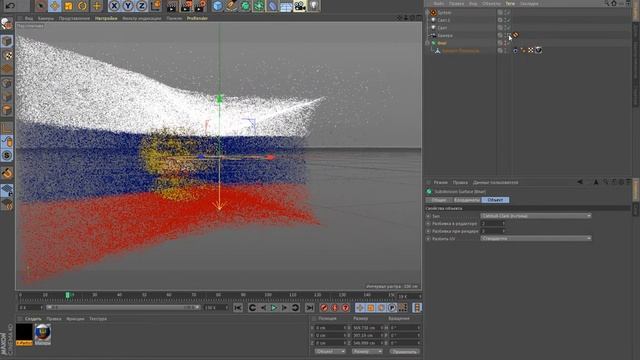This screenshot has width=640, height=360.
Task: Open the spline Pen tool icon
Action: click(x=231, y=6)
